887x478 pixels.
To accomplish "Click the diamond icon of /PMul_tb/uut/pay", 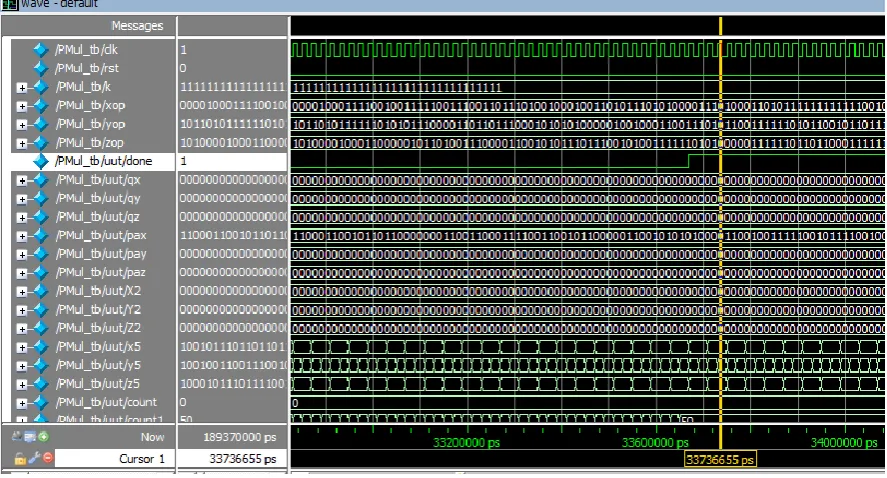I will (x=41, y=254).
